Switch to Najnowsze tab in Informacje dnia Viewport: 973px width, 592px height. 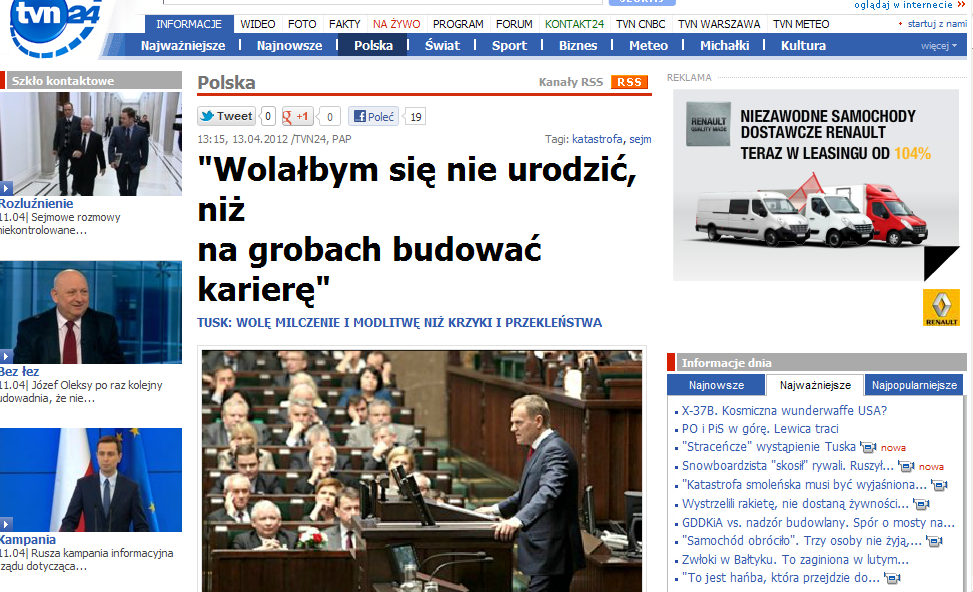[x=716, y=385]
